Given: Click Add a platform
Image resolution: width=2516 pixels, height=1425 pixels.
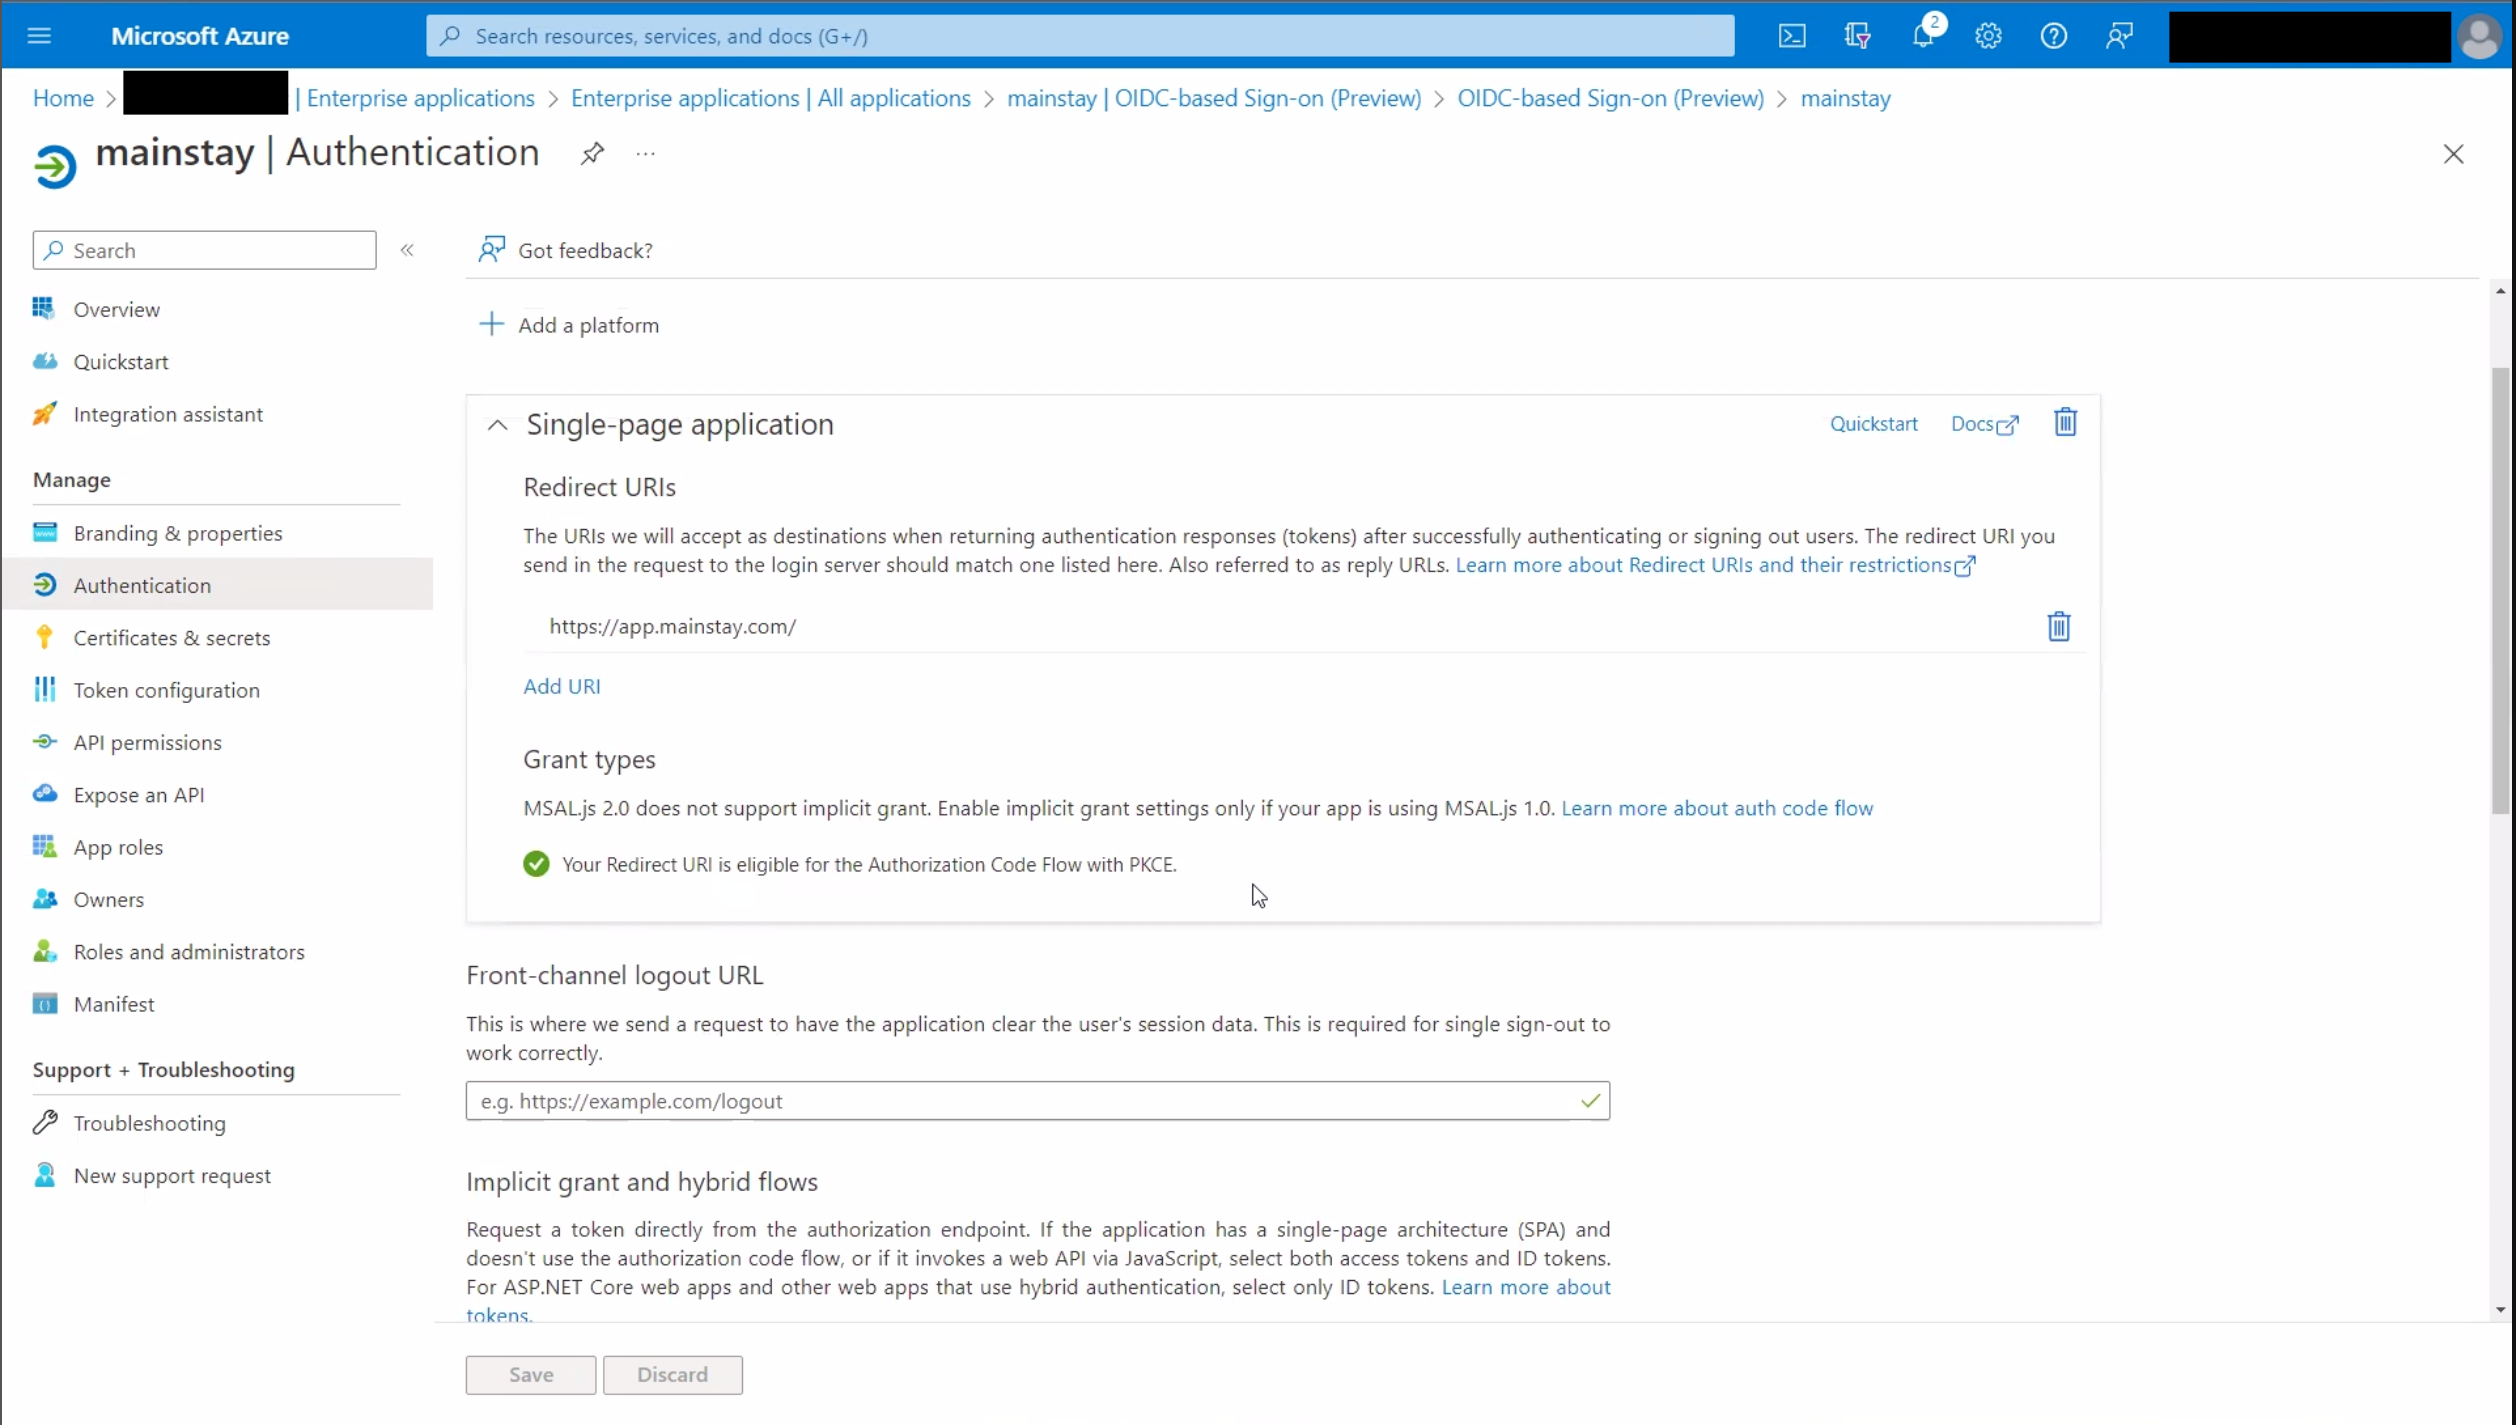Looking at the screenshot, I should pos(569,325).
